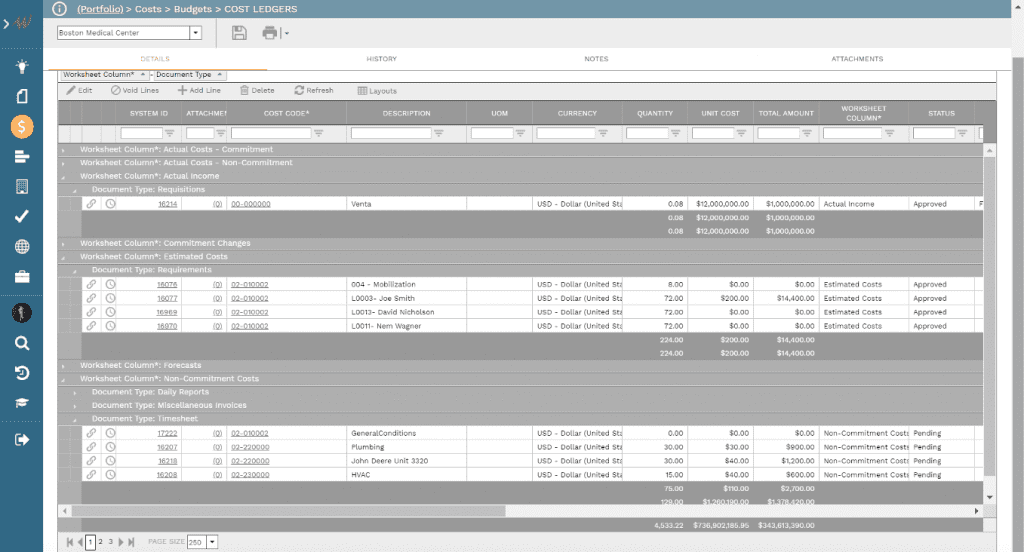This screenshot has width=1024, height=552.
Task: Open the globe sidebar icon
Action: [22, 247]
